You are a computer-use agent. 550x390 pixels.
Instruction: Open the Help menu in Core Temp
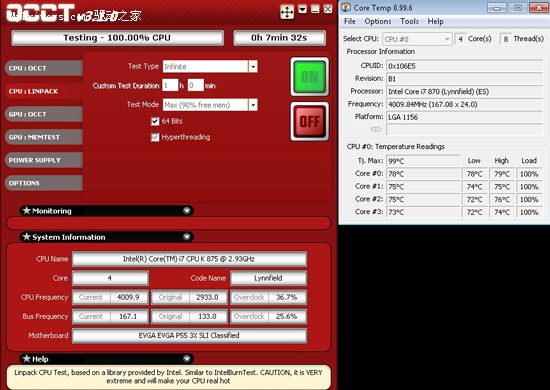pyautogui.click(x=435, y=21)
